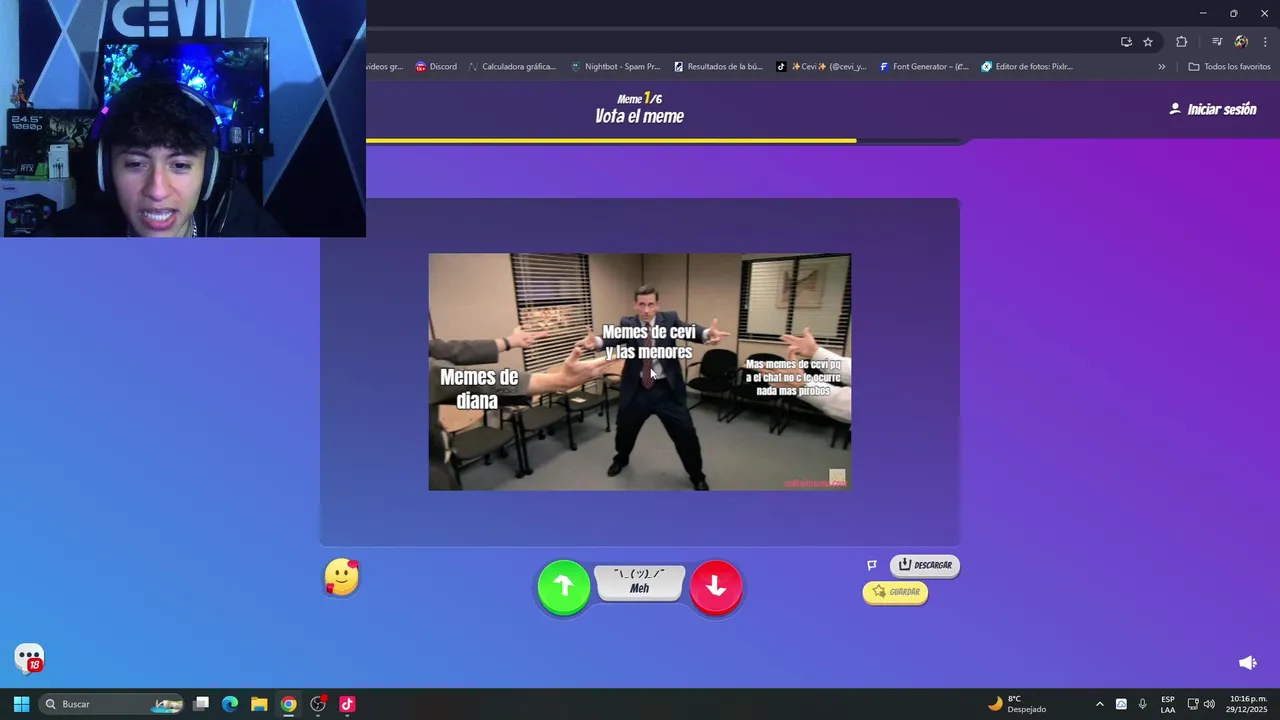Bookmark this page with star icon
Image resolution: width=1280 pixels, height=720 pixels.
click(x=1148, y=42)
